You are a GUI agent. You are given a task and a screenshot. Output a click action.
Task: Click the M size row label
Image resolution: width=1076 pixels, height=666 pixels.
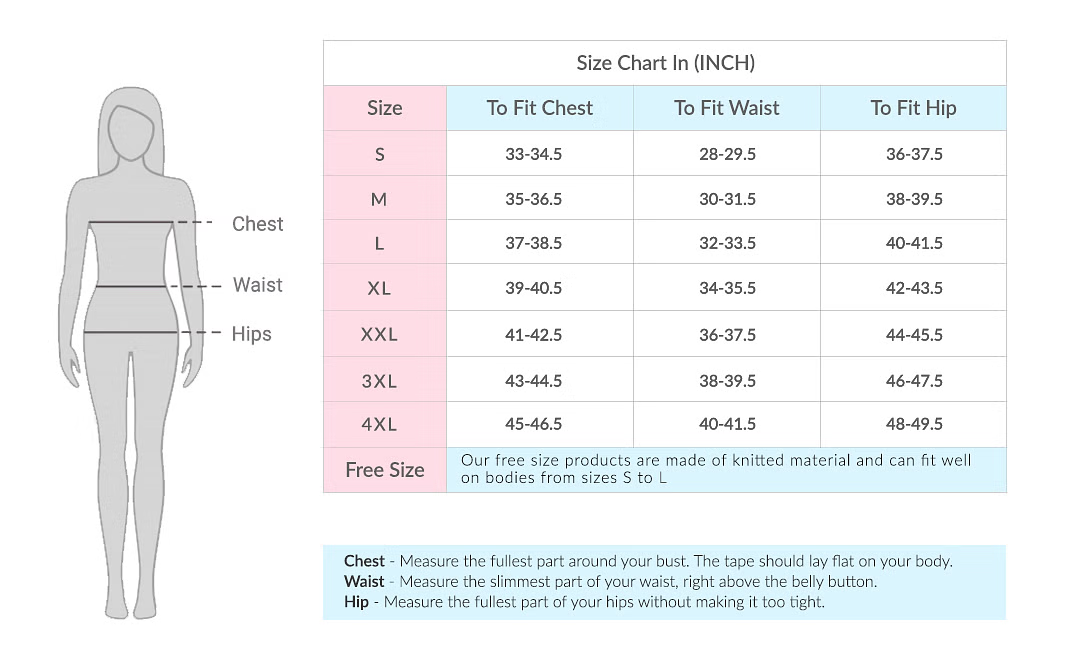(x=379, y=199)
